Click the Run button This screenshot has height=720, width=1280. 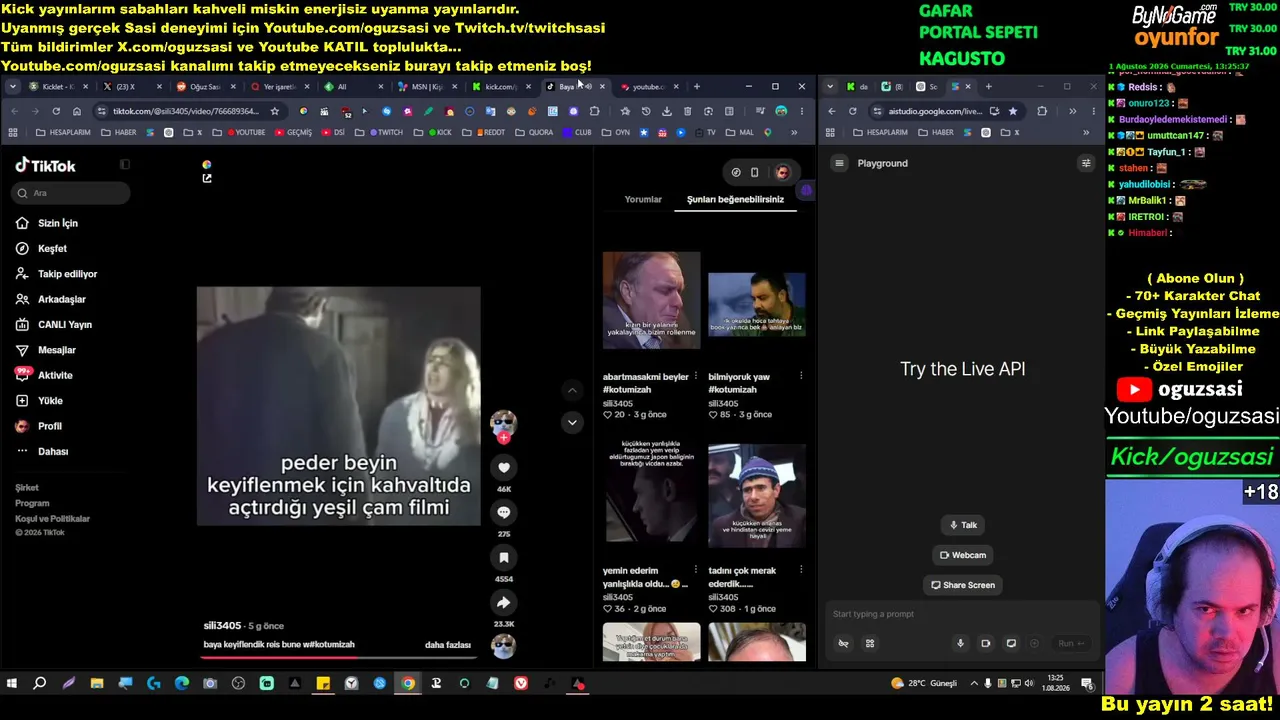[1071, 643]
